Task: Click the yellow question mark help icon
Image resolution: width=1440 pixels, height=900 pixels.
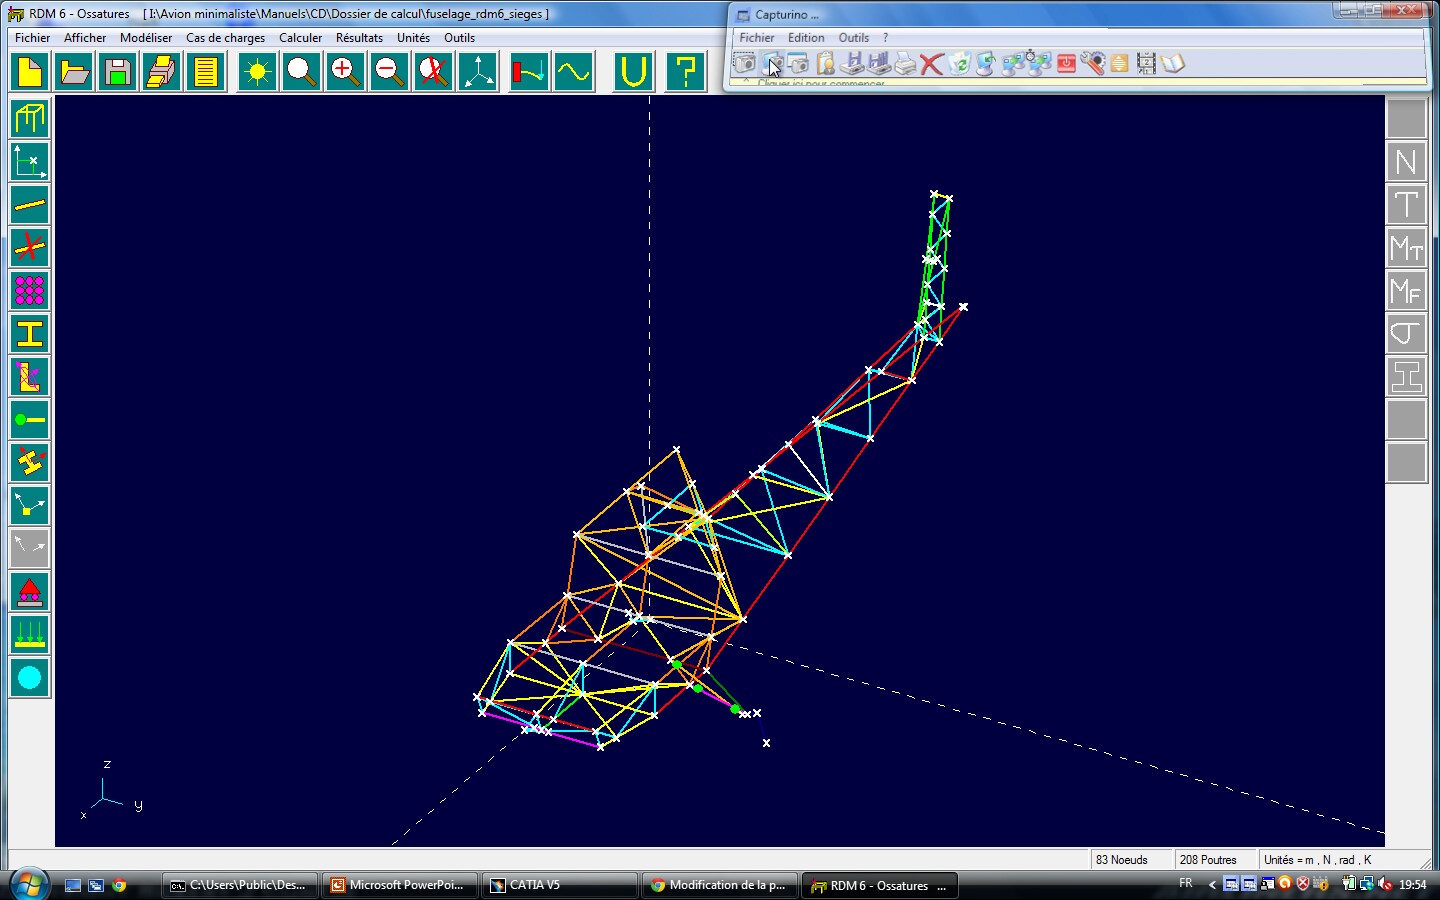Action: pos(685,72)
